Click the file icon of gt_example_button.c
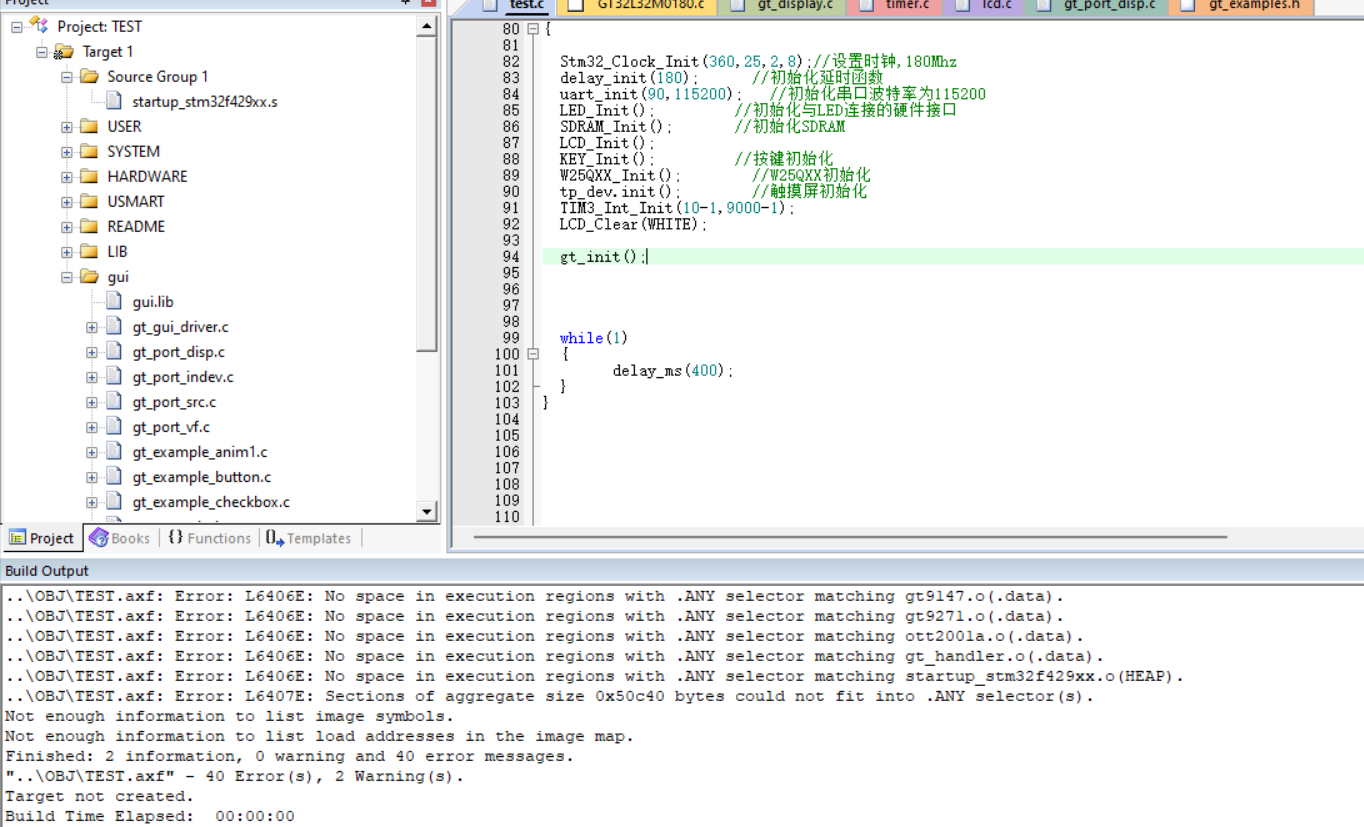This screenshot has width=1364, height=827. point(114,476)
